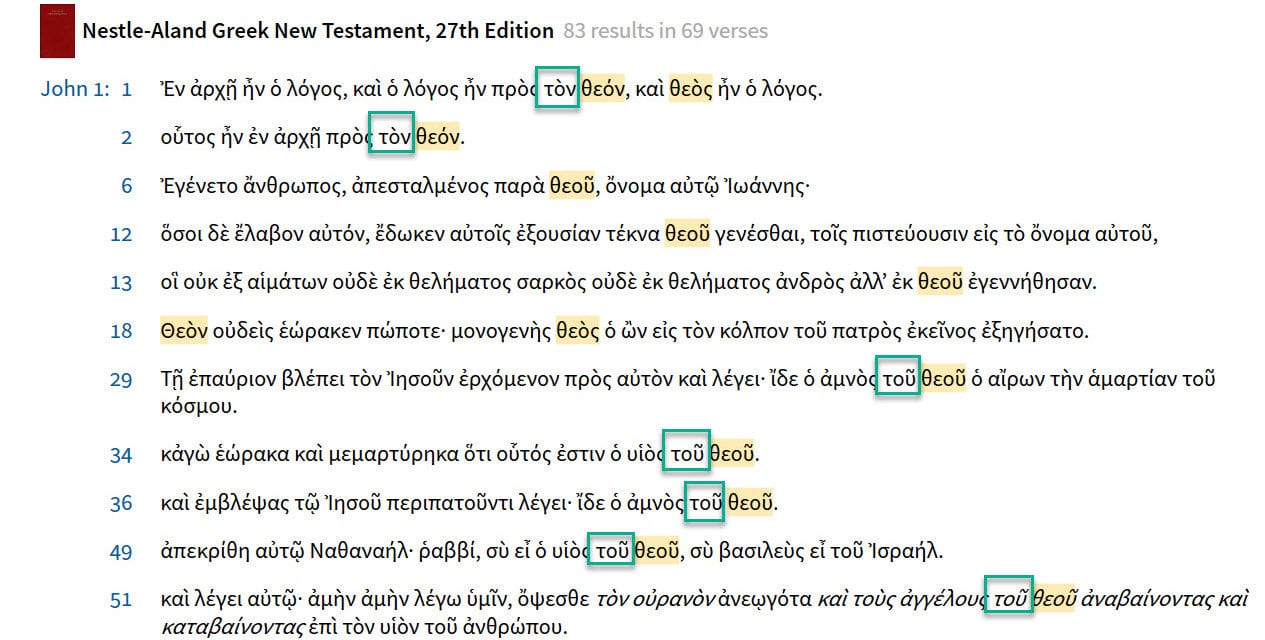Click highlighted θεοῦ in verse 29
This screenshot has height=640, width=1265.
pos(943,379)
